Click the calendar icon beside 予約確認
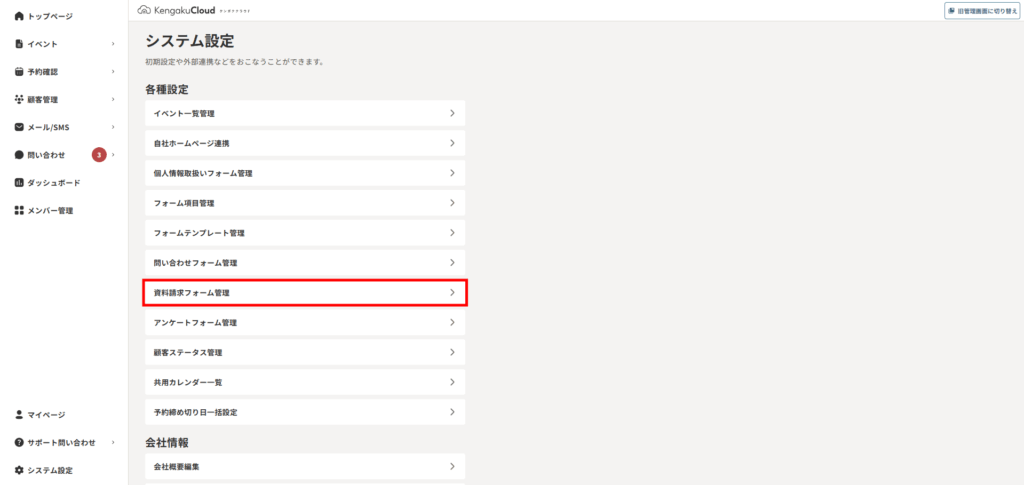The image size is (1024, 485). pos(19,72)
